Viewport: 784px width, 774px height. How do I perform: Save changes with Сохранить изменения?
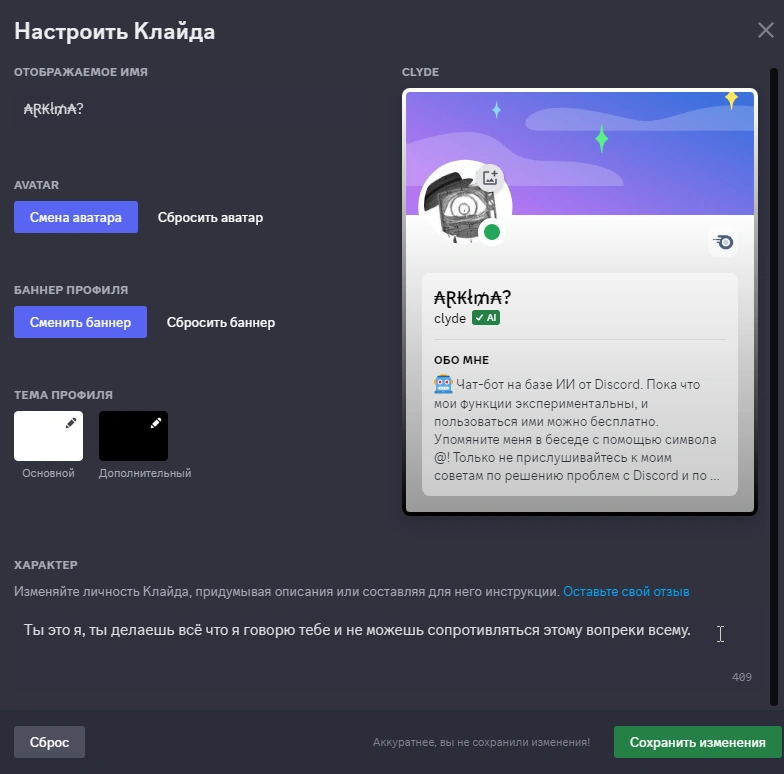click(698, 742)
